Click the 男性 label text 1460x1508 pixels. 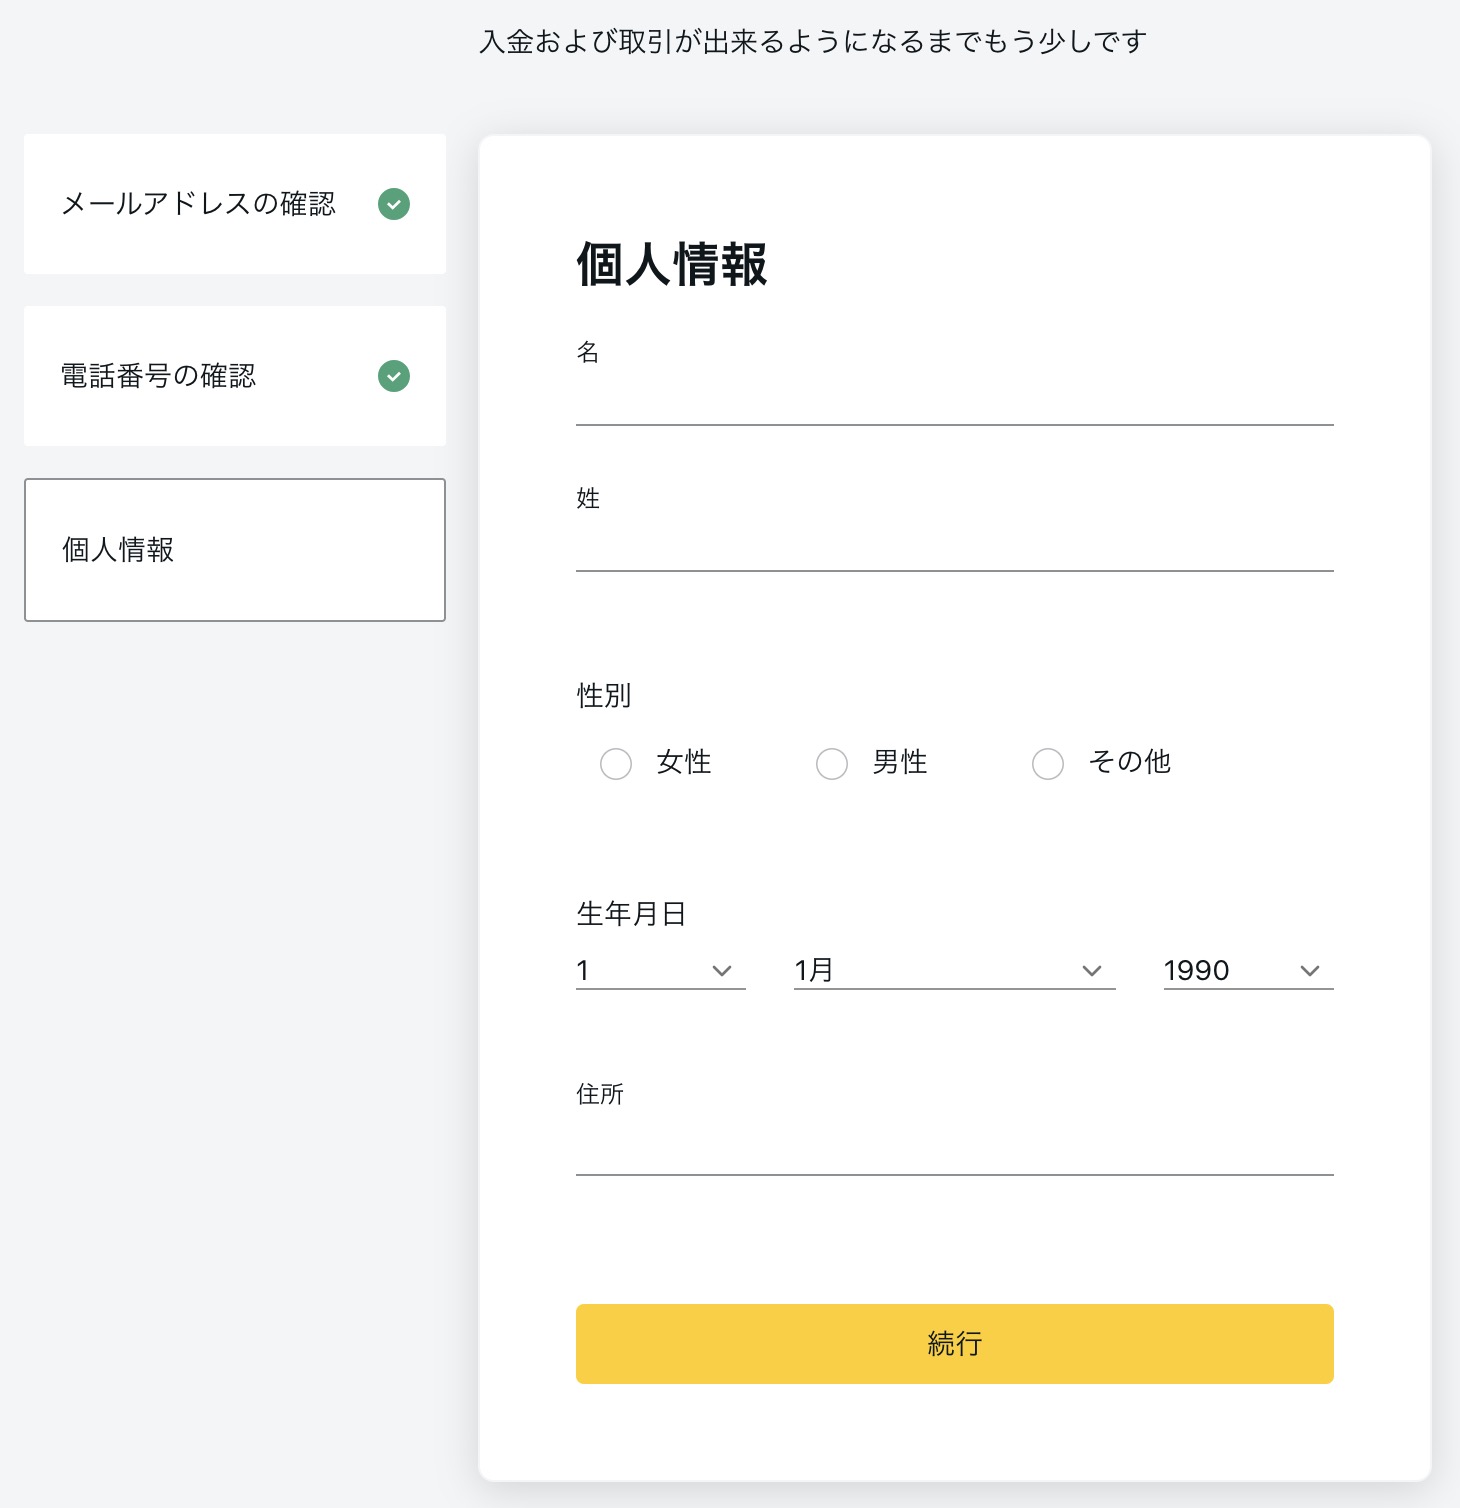point(900,763)
